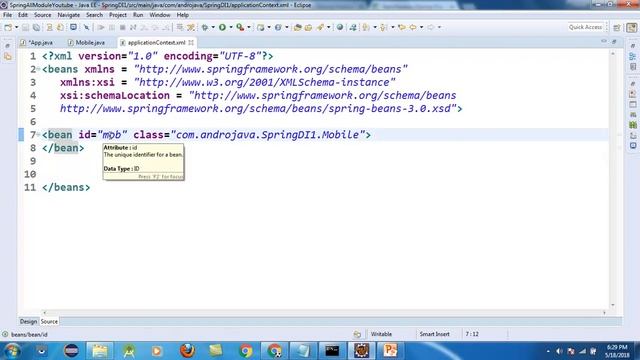Viewport: 640px width, 360px height.
Task: Click the New file wizard icon
Action: click(8, 27)
